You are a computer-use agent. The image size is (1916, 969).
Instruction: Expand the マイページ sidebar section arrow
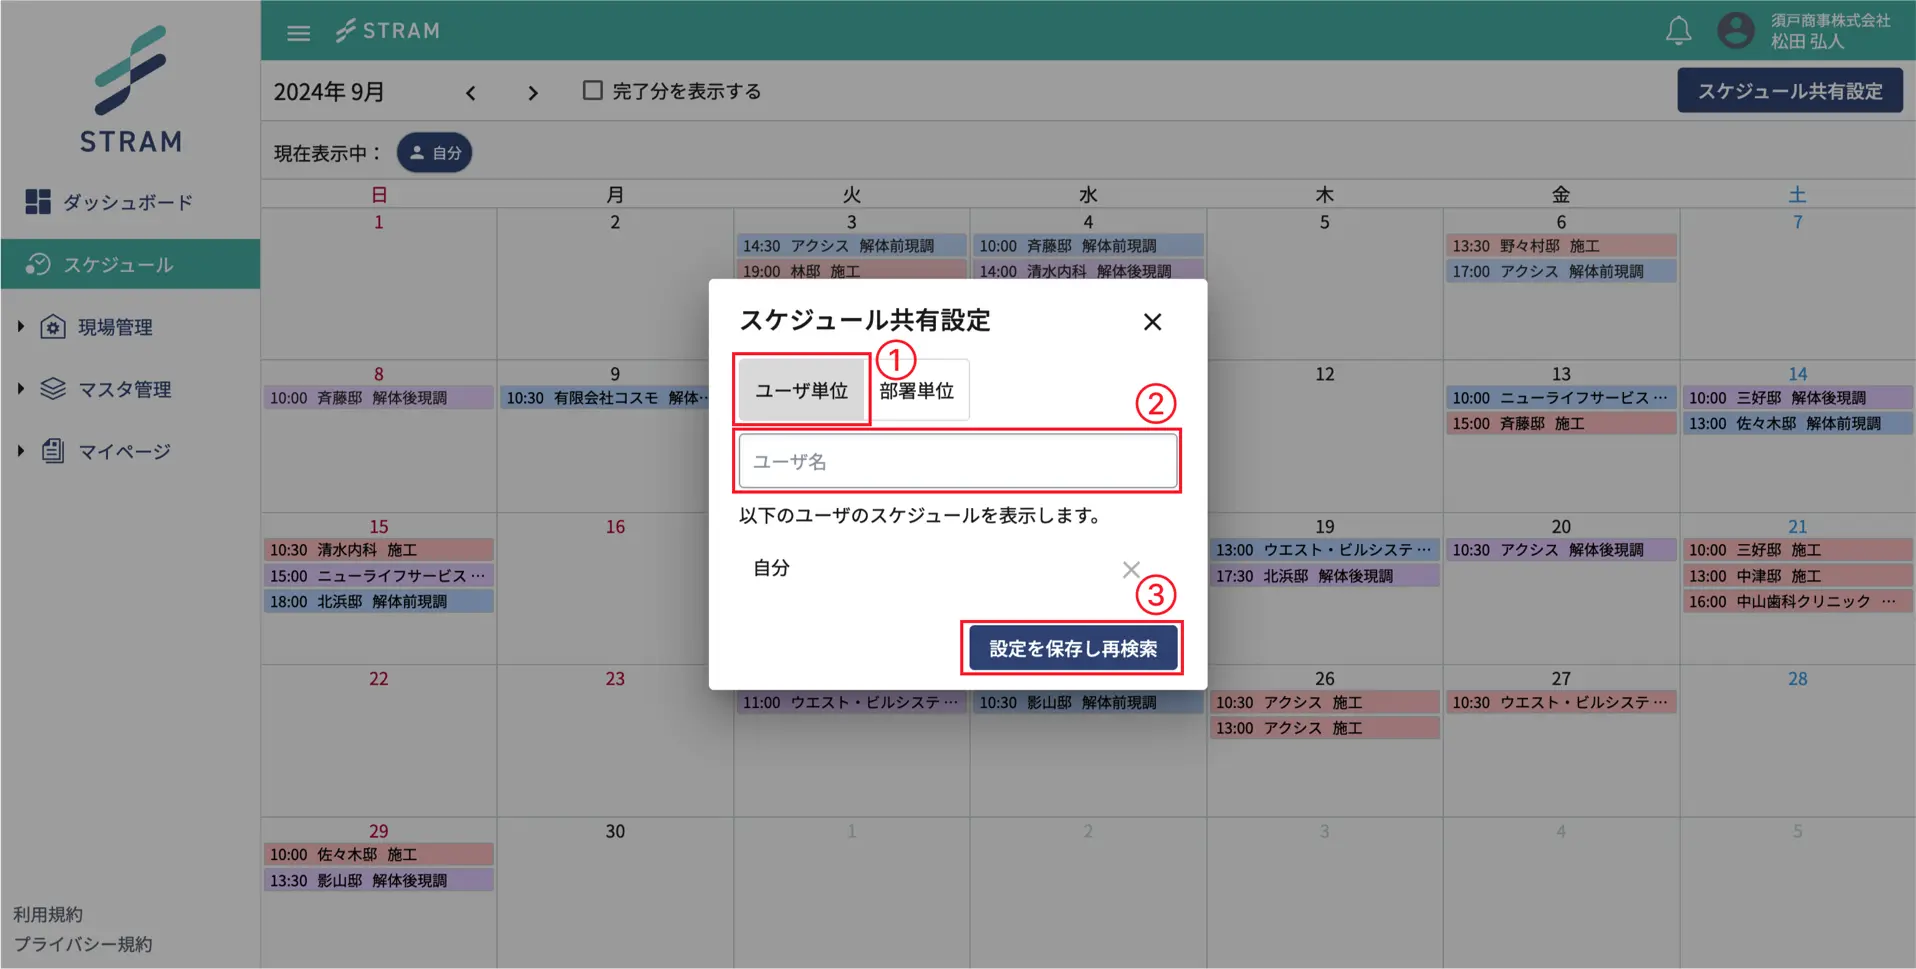coord(20,451)
